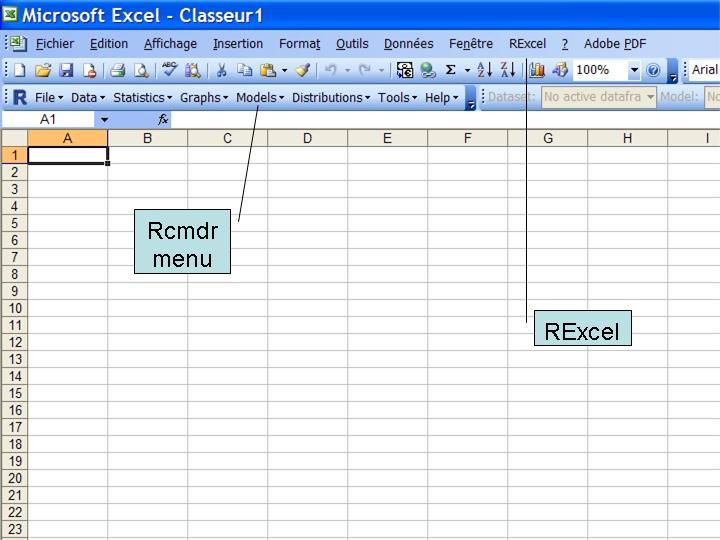This screenshot has width=720, height=540.
Task: Select column D header
Action: click(307, 138)
